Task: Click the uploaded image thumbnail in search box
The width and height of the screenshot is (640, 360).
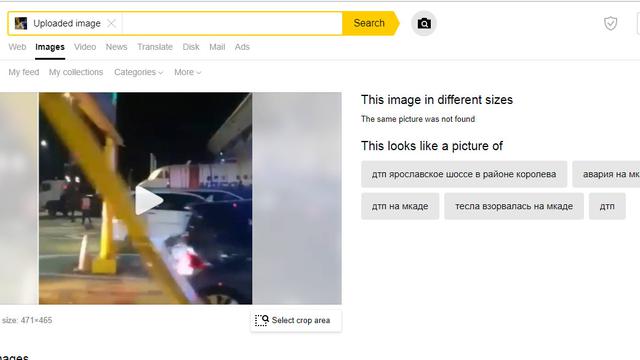Action: (21, 23)
